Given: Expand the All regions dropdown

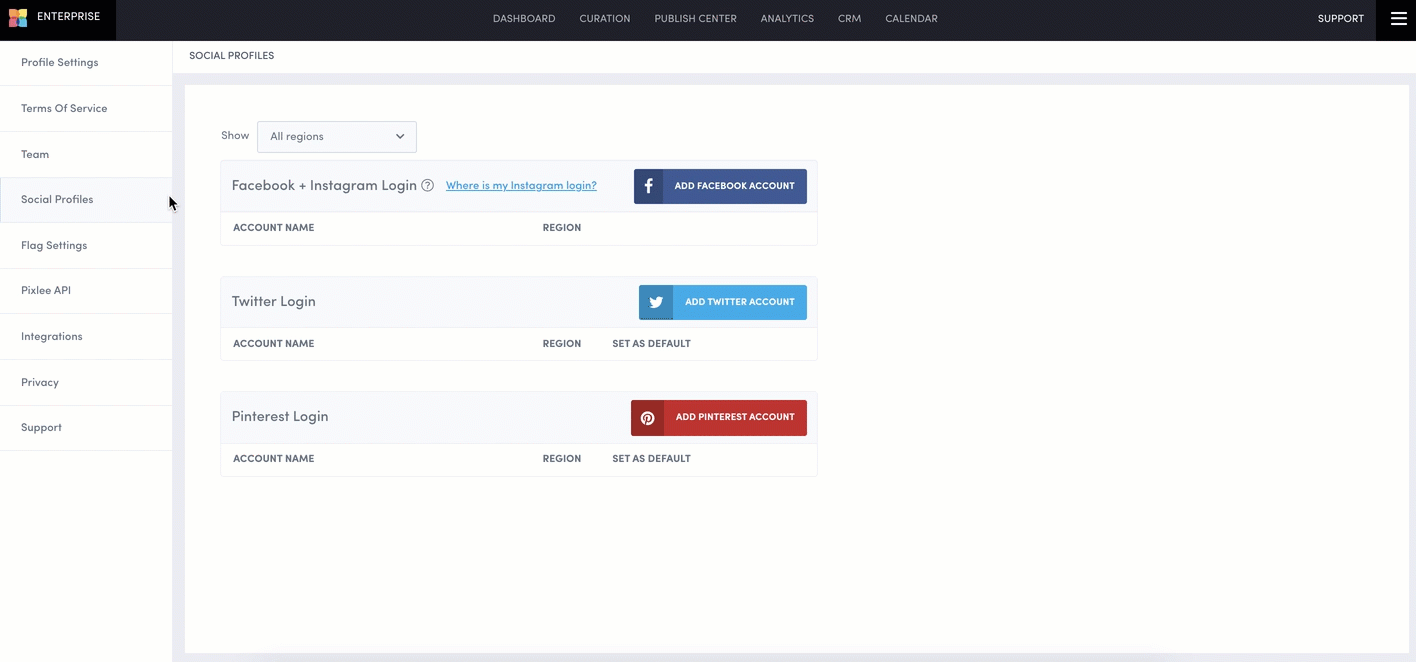Looking at the screenshot, I should coord(337,137).
